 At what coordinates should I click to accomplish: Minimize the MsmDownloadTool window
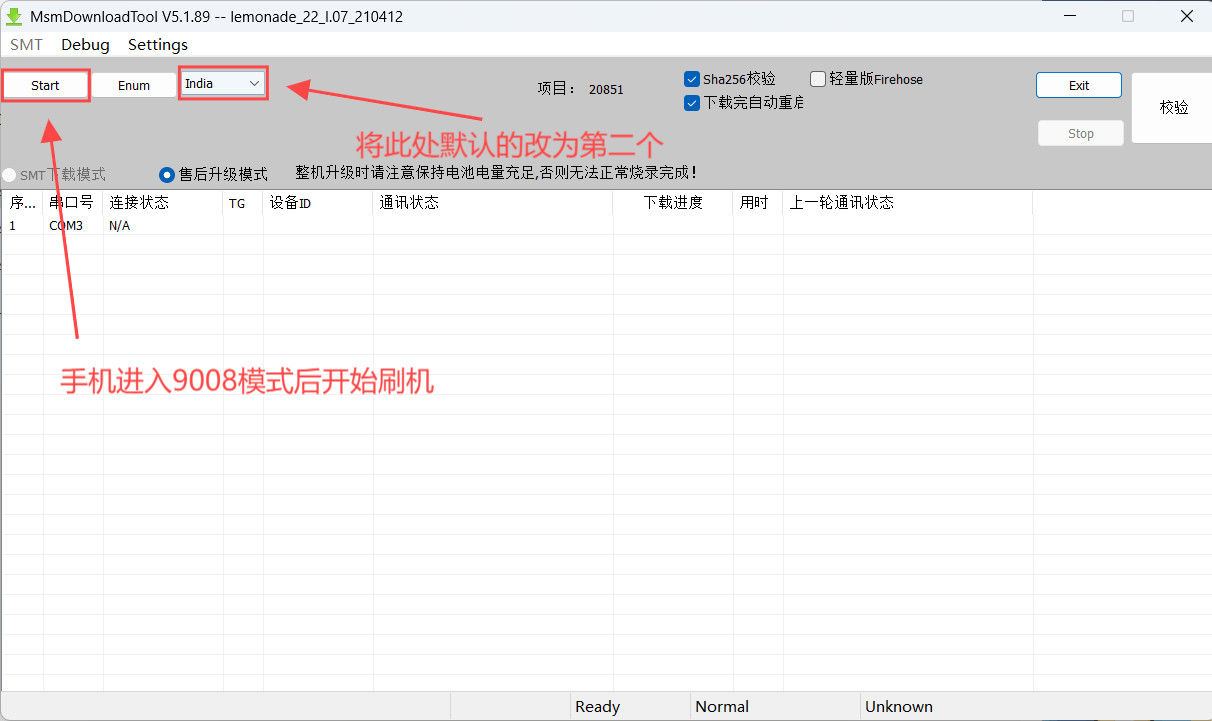coord(1071,16)
